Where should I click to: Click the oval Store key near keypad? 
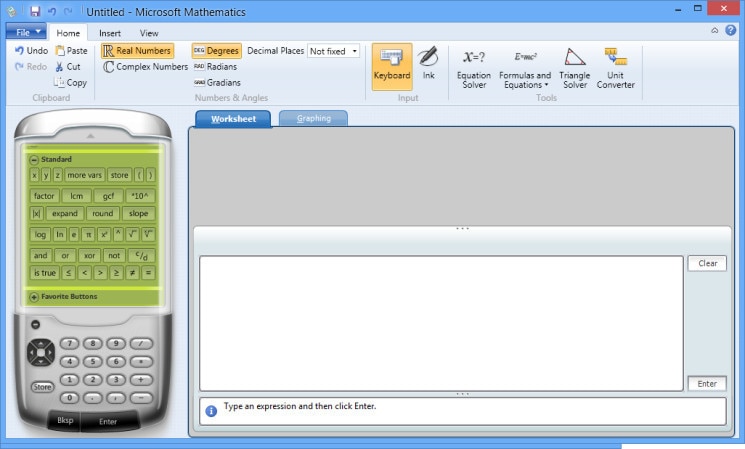[x=42, y=387]
